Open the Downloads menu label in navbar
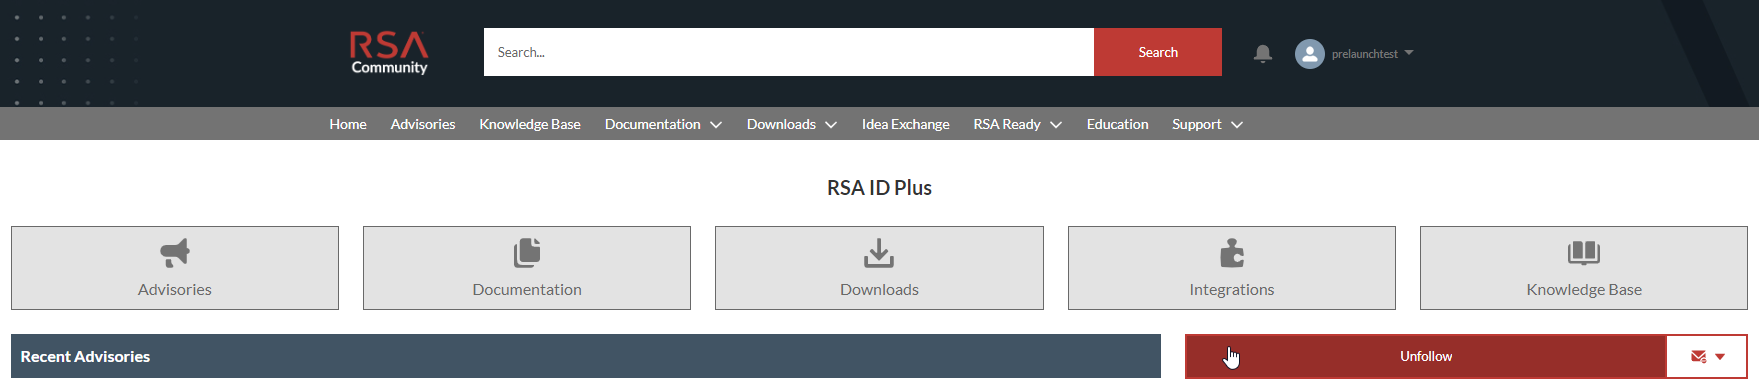This screenshot has width=1759, height=388. click(x=781, y=124)
